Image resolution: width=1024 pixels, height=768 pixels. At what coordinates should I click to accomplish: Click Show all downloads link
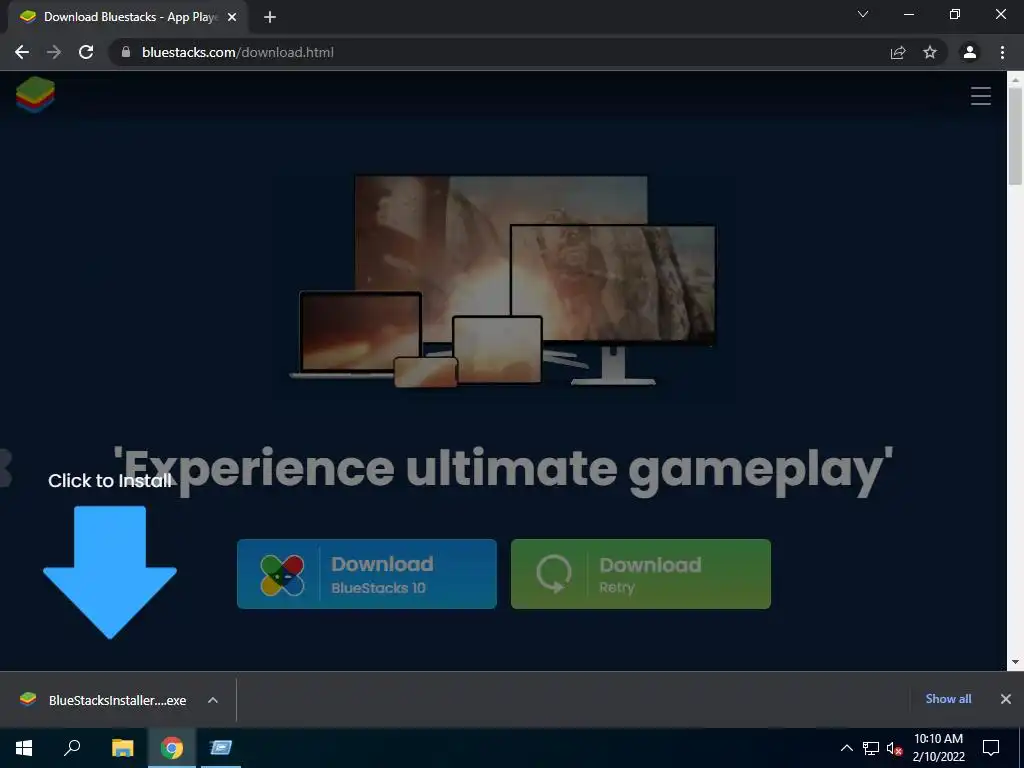point(948,699)
